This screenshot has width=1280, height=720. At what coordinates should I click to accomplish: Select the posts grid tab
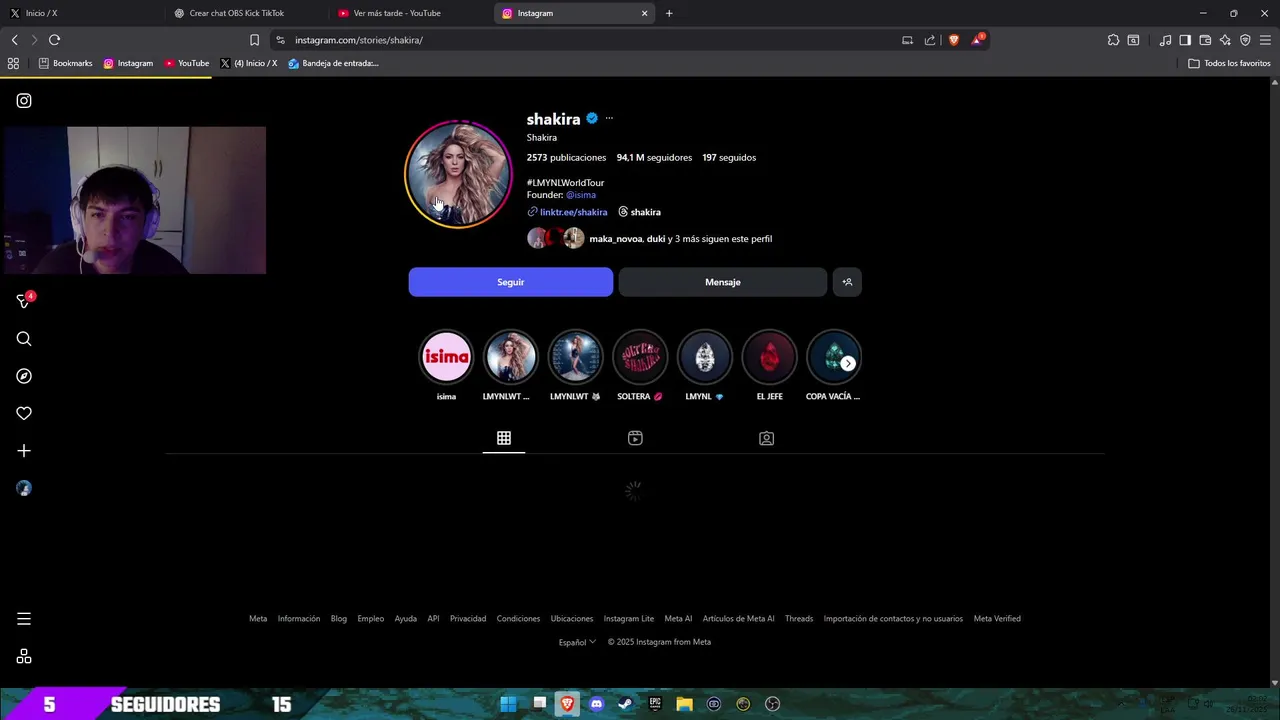[x=504, y=438]
